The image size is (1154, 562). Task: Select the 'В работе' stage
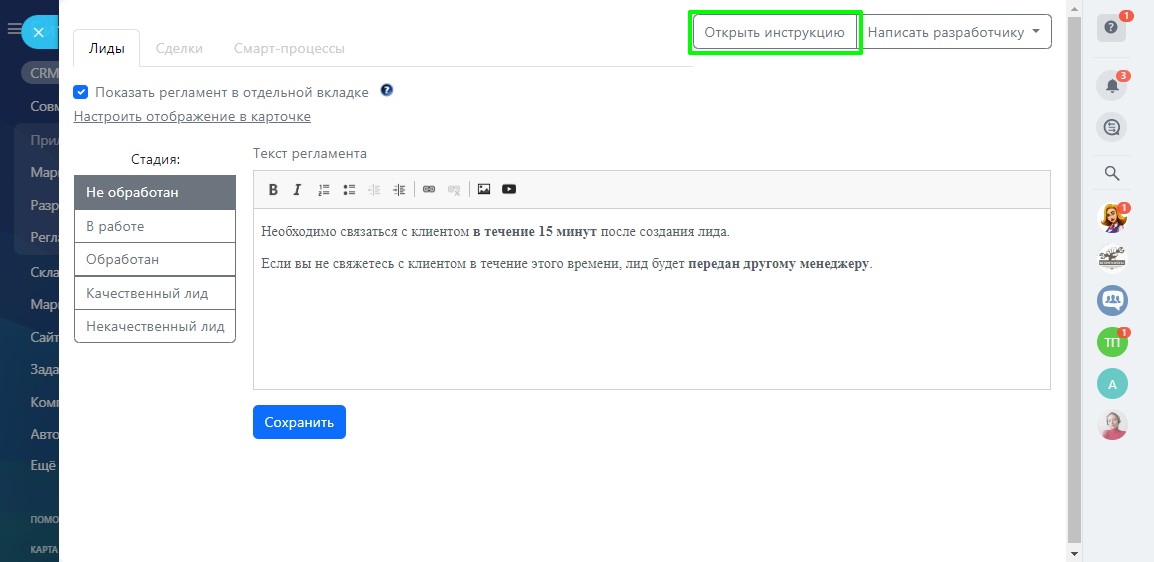pyautogui.click(x=155, y=227)
